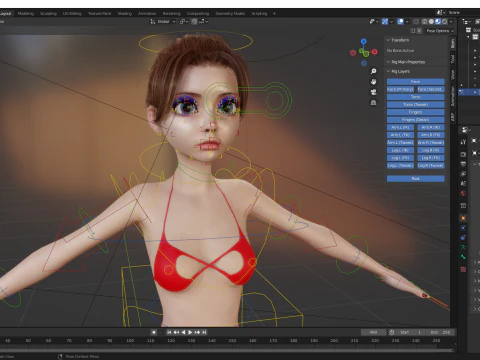The image size is (480, 360).
Task: Select material preview viewport shading
Action: click(438, 22)
